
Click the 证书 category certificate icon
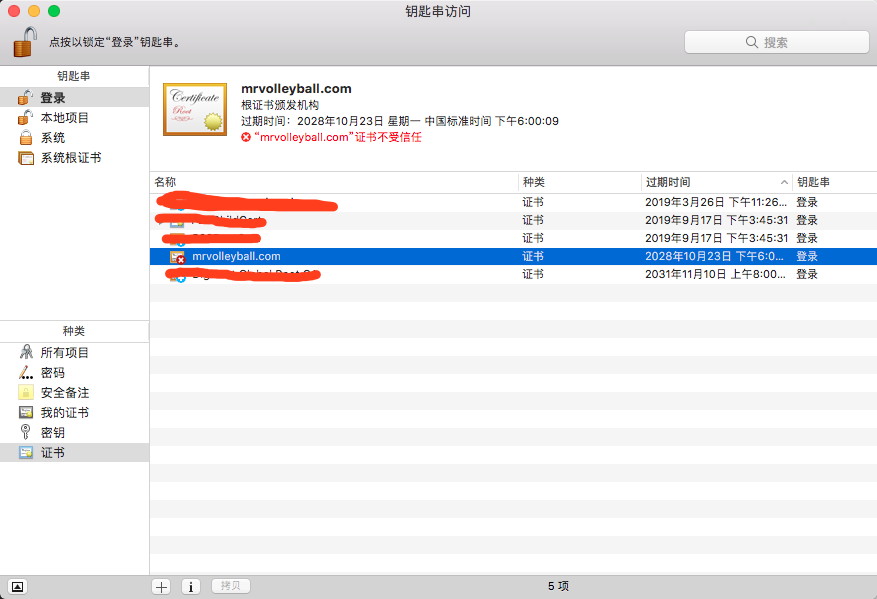26,452
